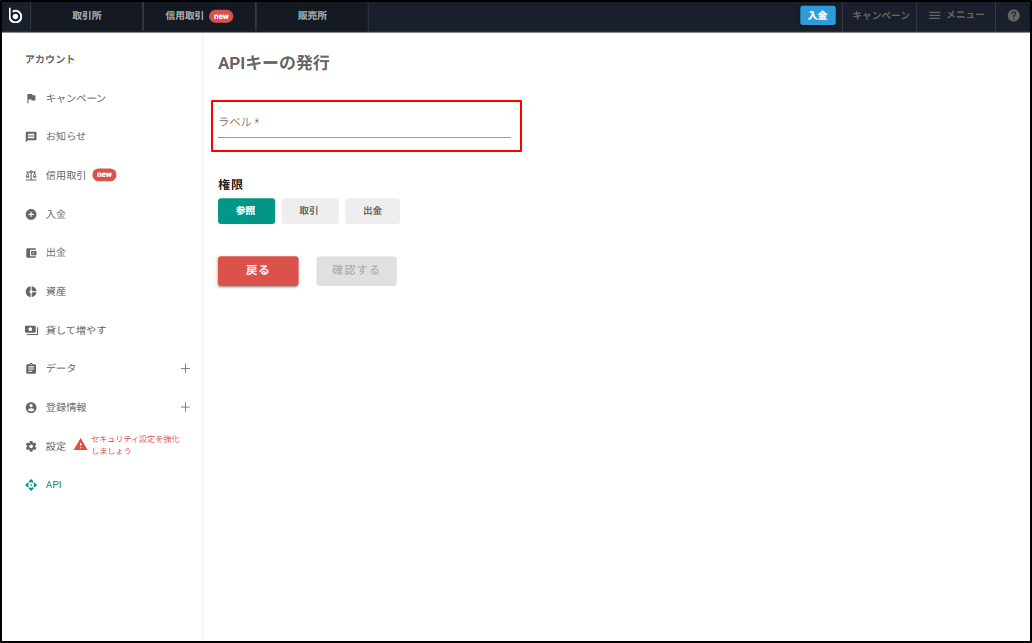Select the API connector icon in sidebar
Screen dimensions: 1032x643
(30, 485)
